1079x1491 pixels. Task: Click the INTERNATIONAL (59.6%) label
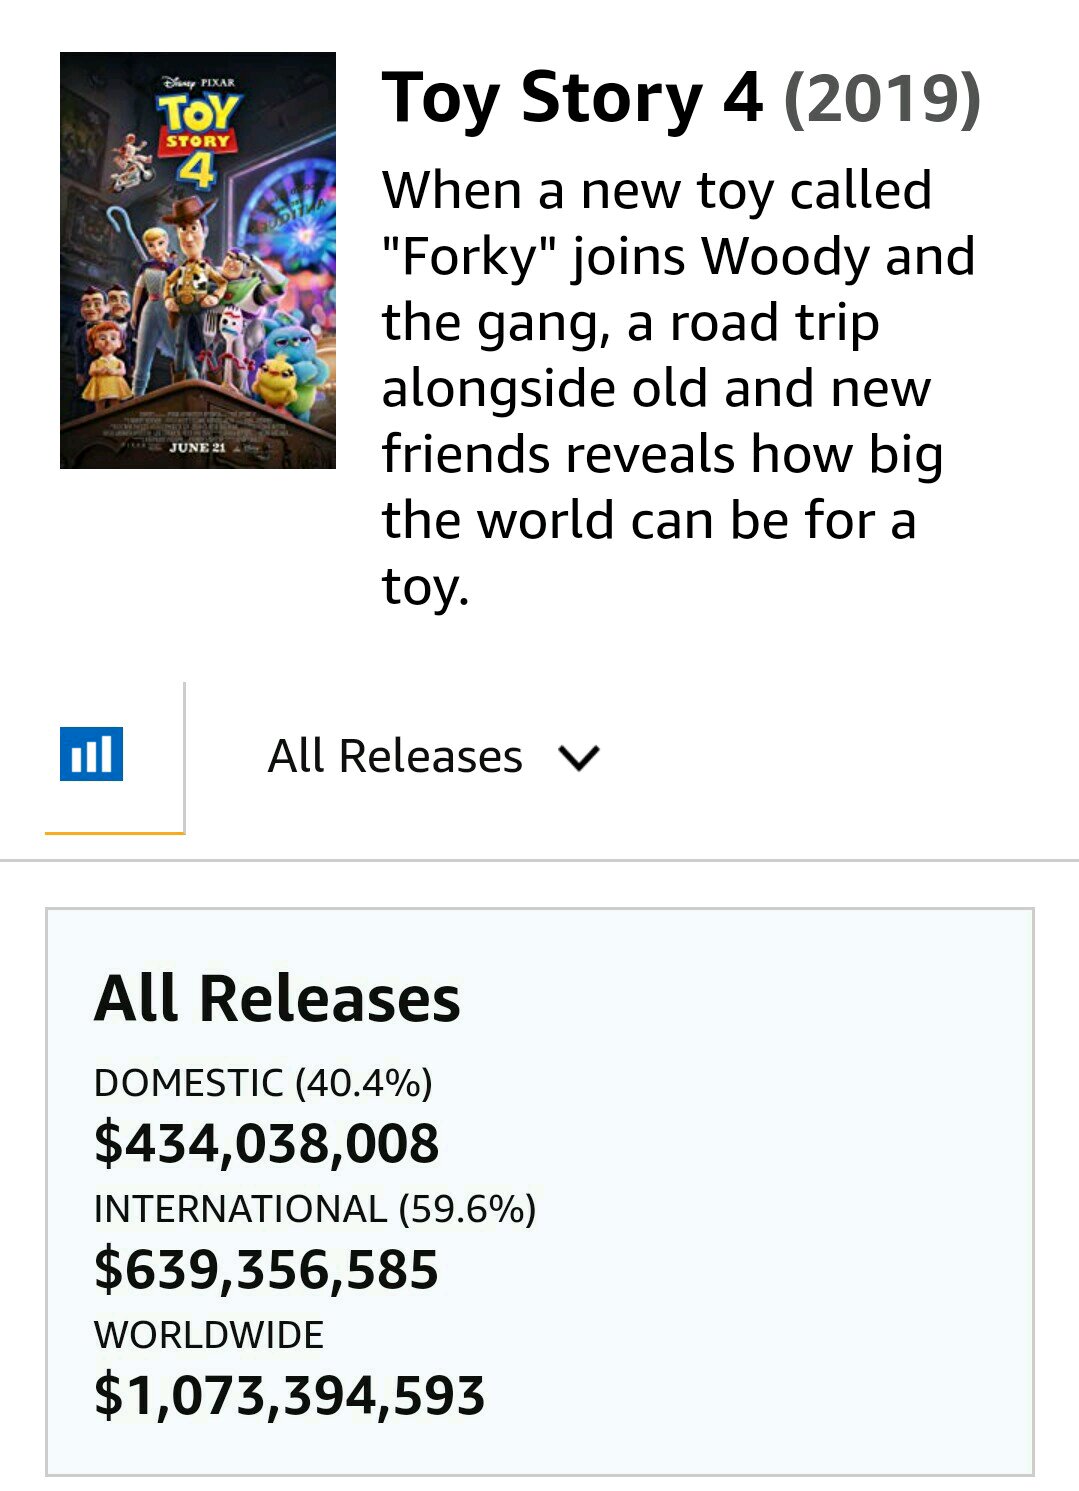click(x=314, y=1209)
